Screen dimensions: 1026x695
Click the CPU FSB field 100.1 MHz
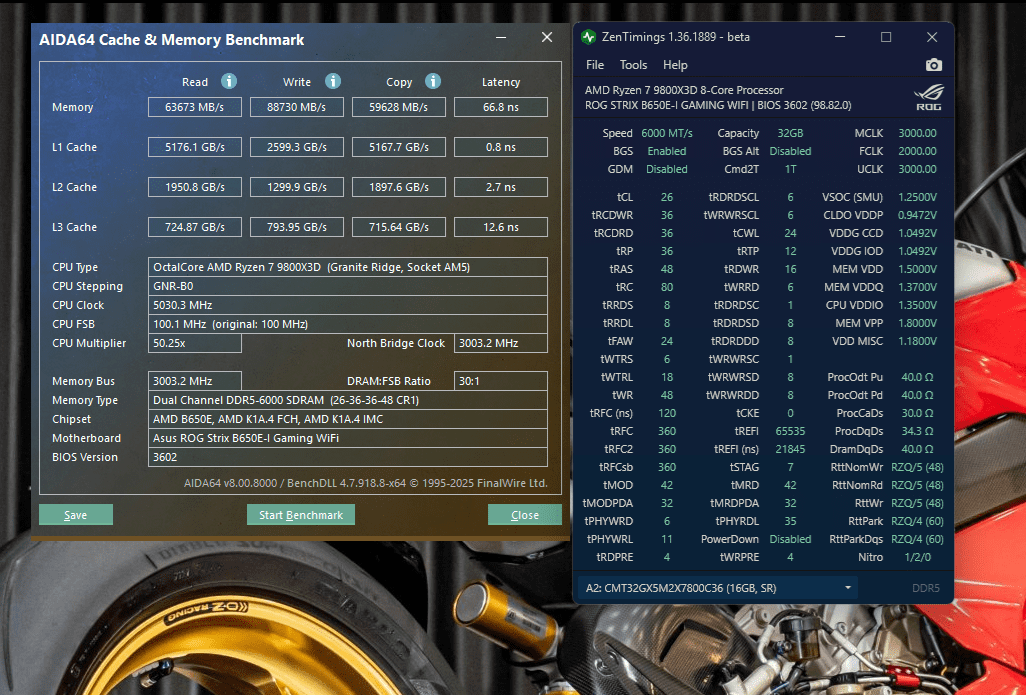(348, 324)
